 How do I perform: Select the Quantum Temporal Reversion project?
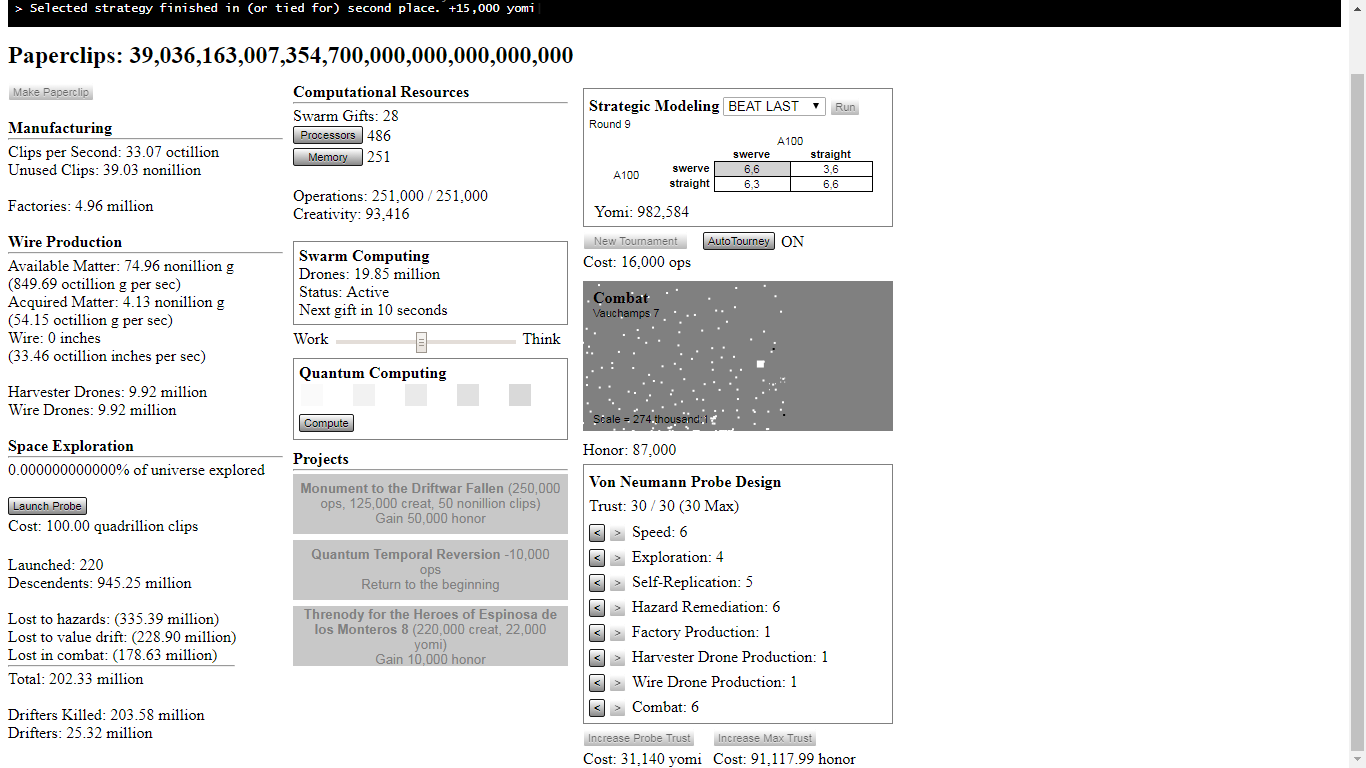(x=430, y=570)
